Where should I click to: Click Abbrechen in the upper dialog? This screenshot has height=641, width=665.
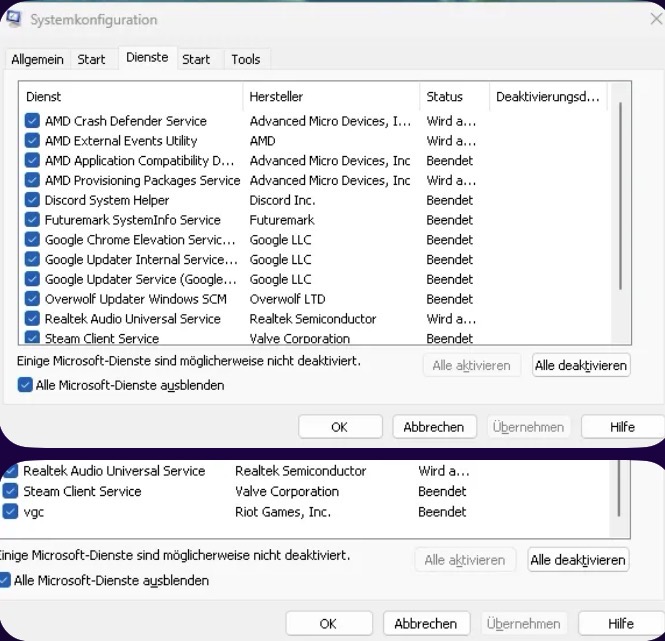click(434, 427)
